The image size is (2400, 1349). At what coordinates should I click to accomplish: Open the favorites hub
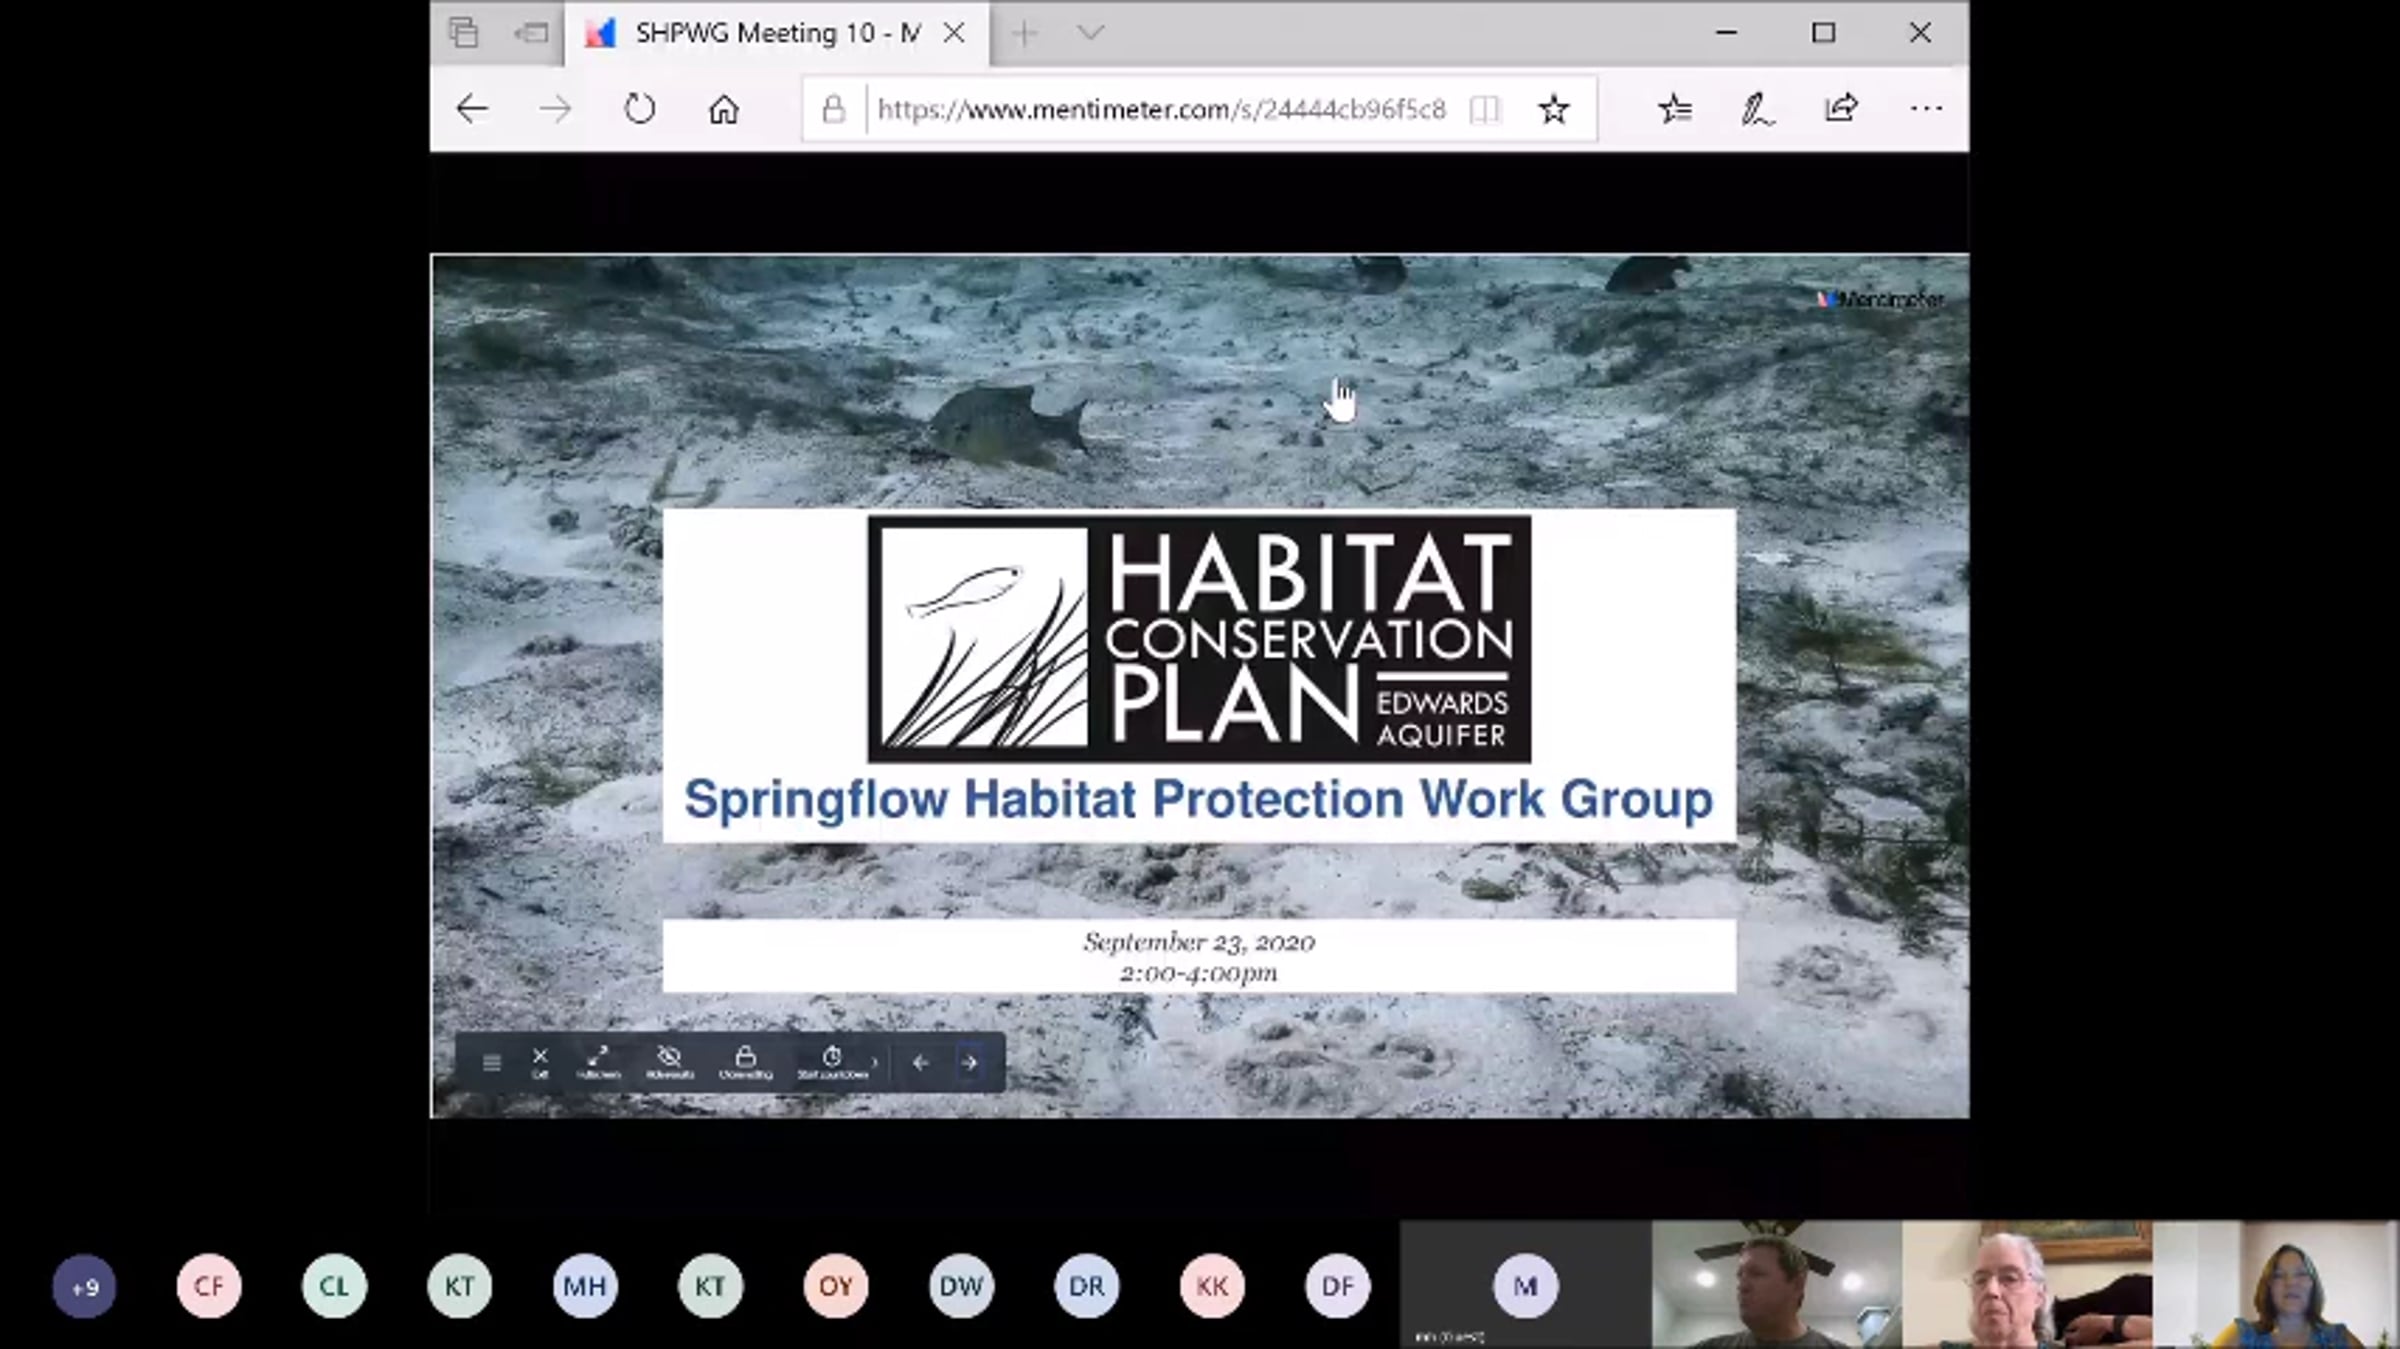point(1675,109)
